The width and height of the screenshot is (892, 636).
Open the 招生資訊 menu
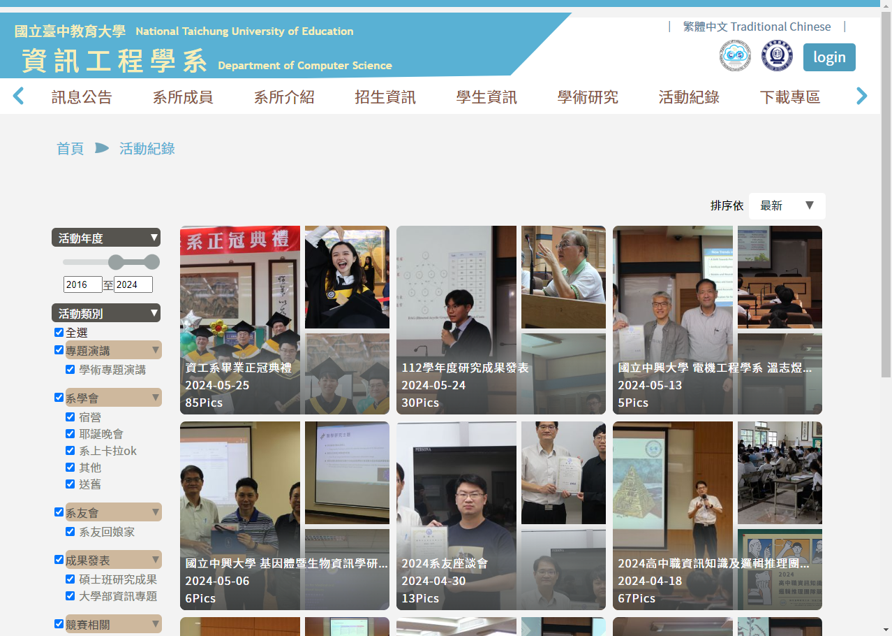point(385,97)
